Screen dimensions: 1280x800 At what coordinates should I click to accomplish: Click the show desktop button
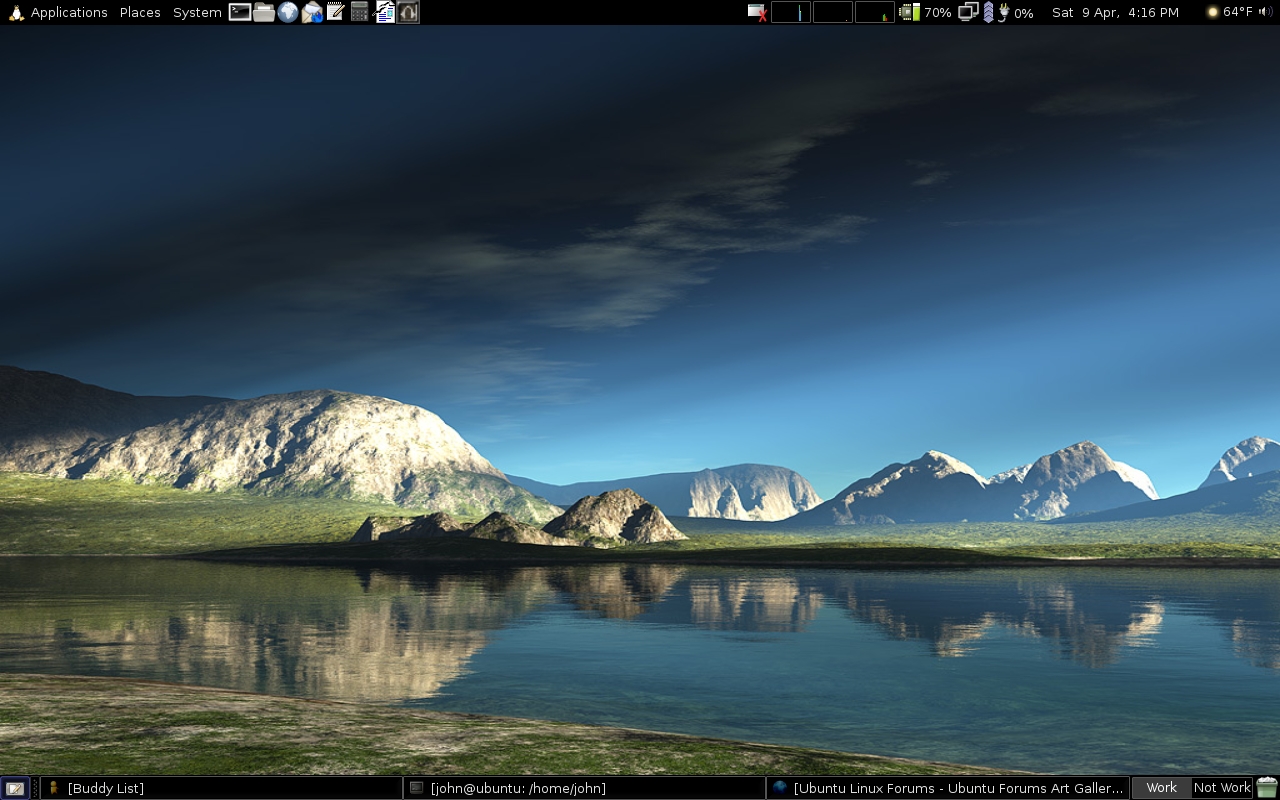click(15, 788)
